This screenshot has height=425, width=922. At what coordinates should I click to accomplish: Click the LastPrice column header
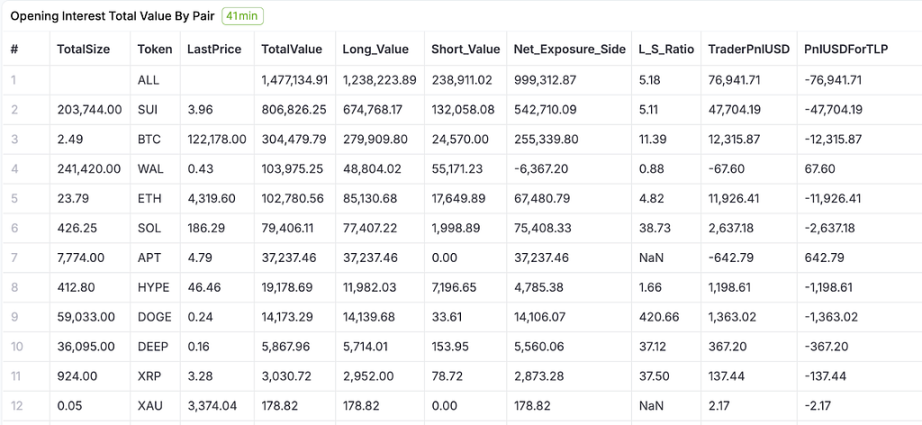pos(214,49)
